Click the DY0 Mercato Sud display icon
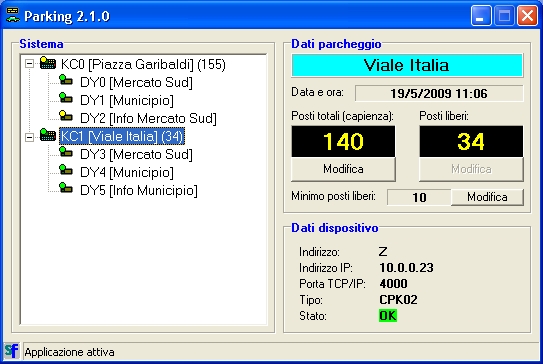 click(66, 80)
